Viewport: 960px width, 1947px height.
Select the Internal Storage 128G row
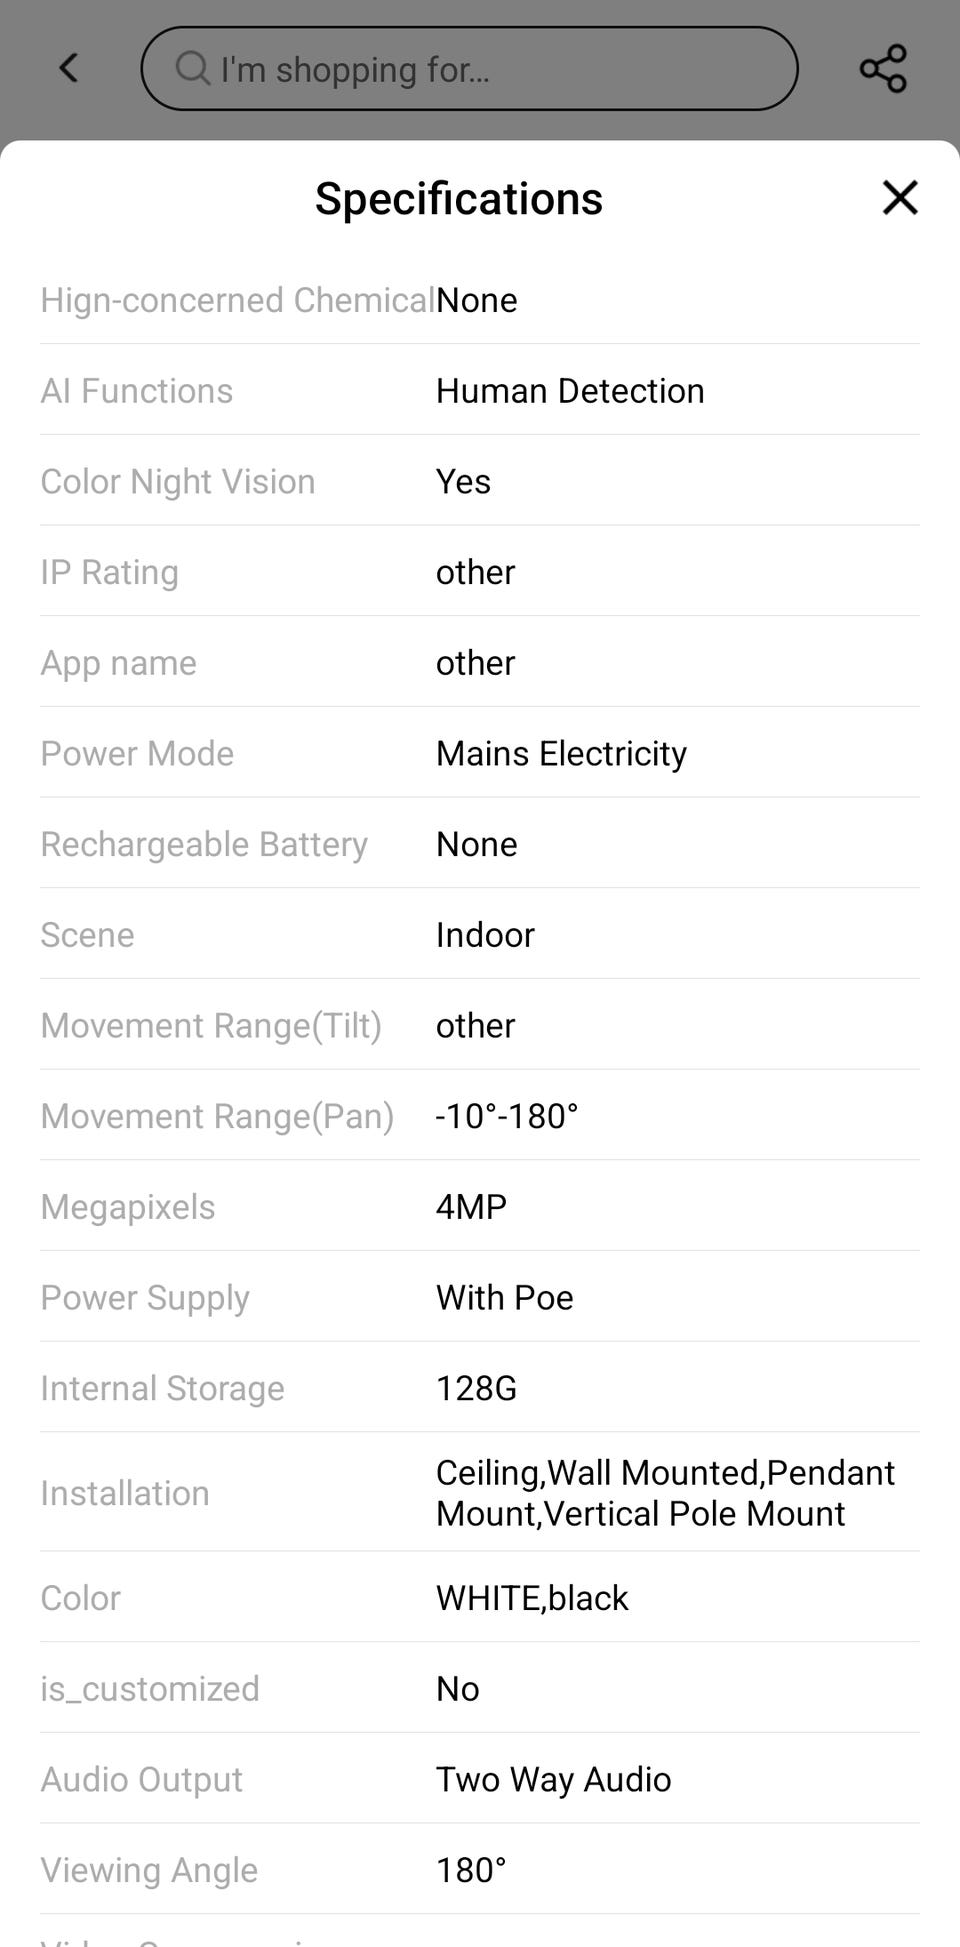480,1388
